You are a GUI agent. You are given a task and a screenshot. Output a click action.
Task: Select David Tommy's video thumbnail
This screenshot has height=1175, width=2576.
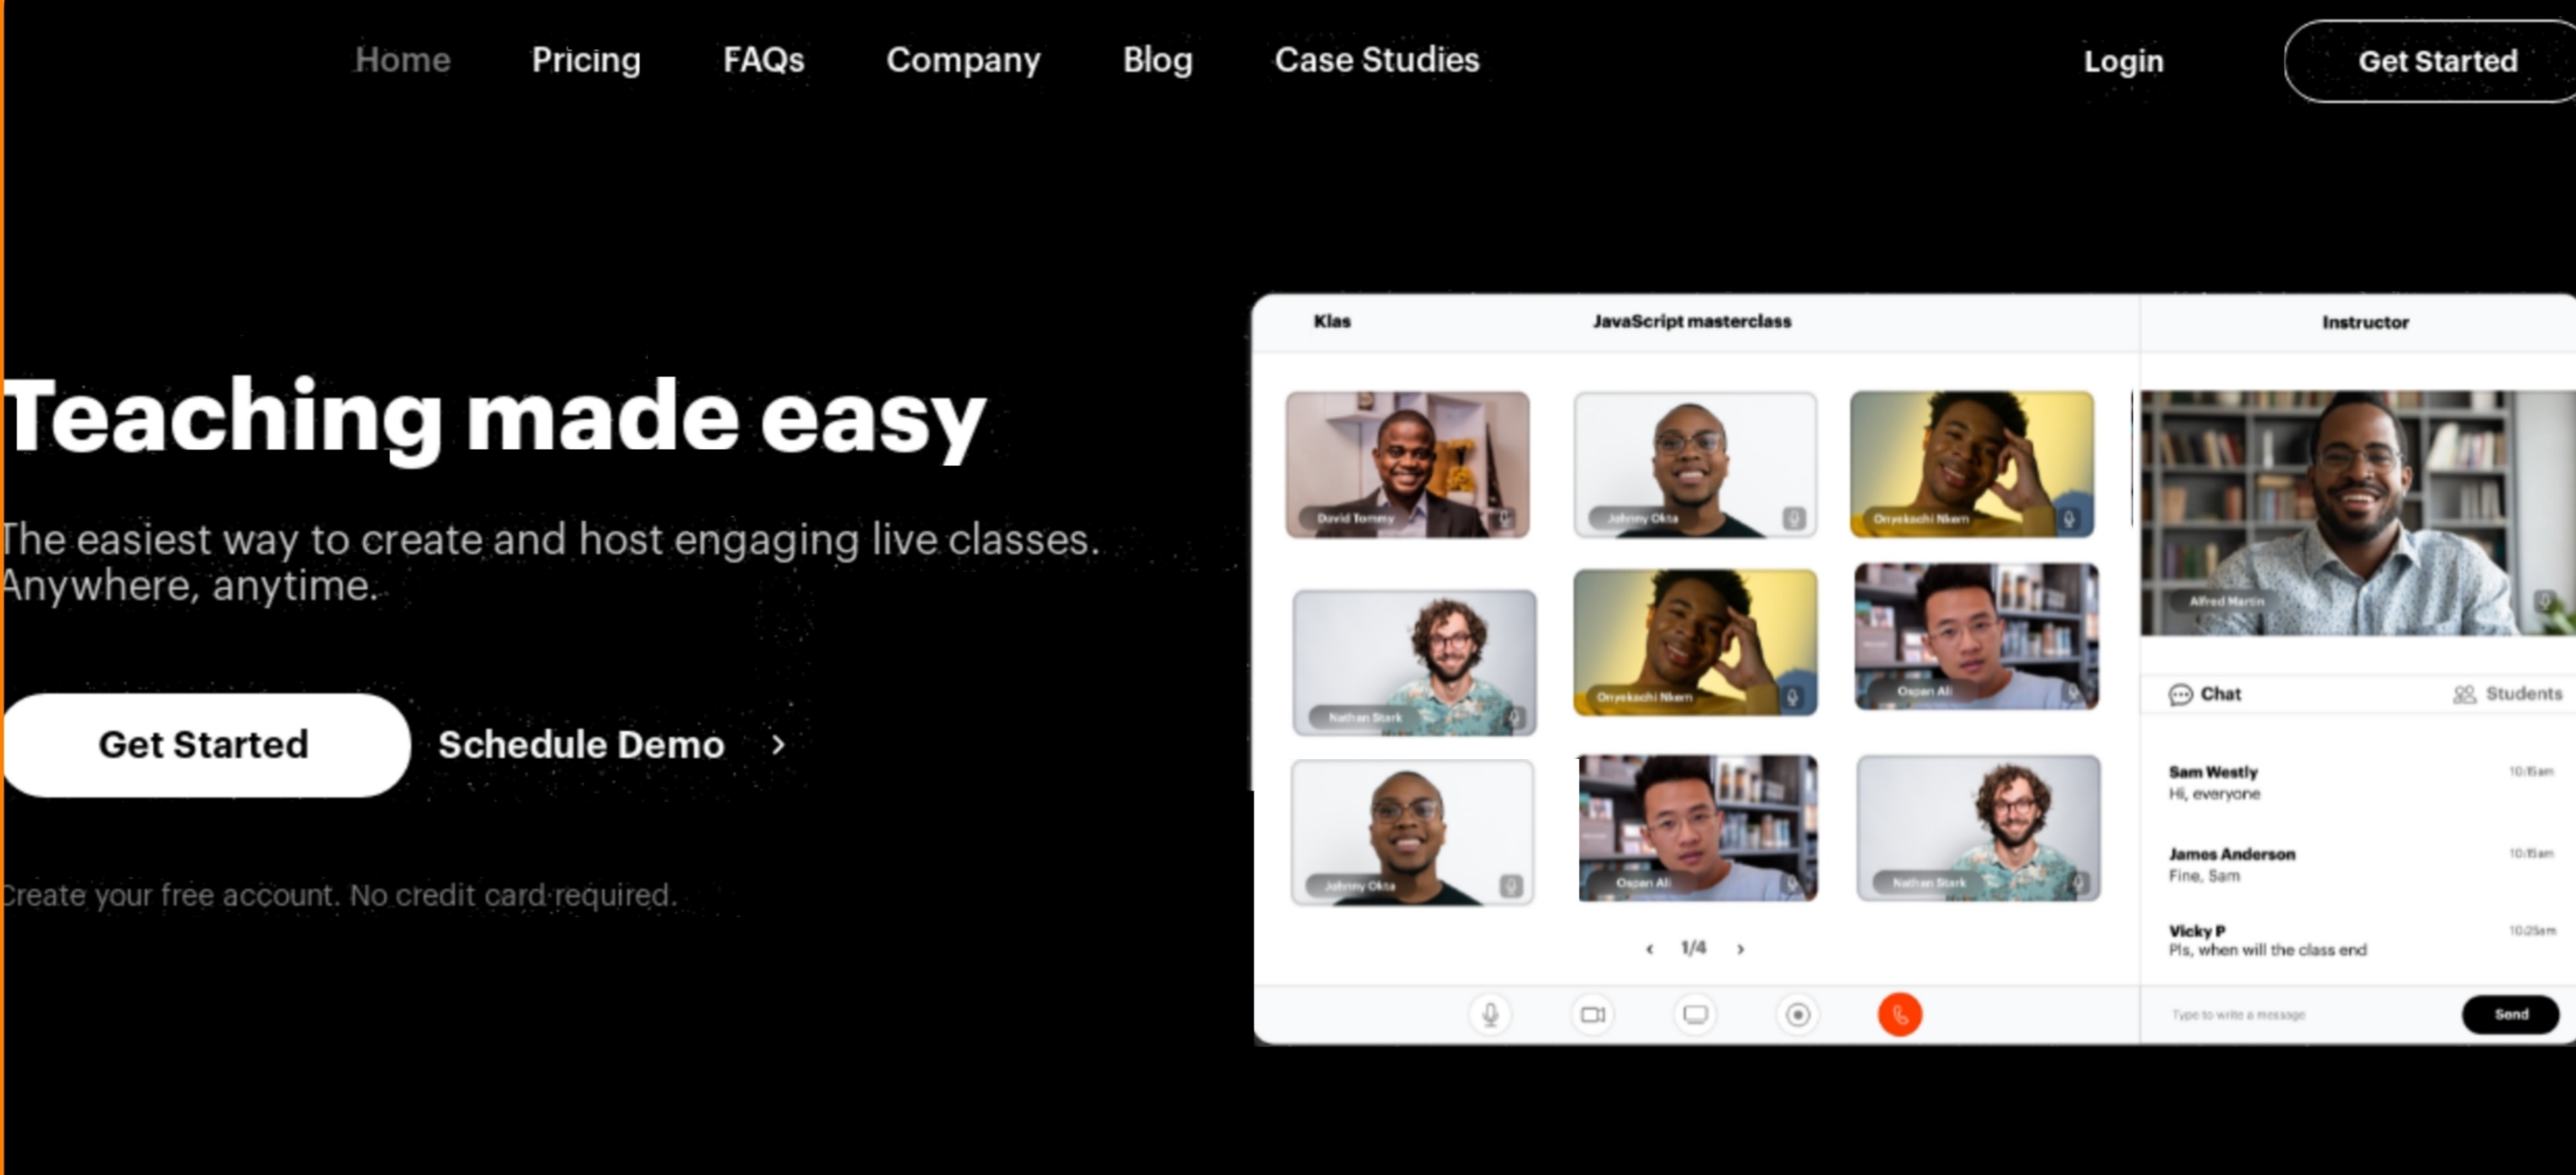click(1407, 464)
